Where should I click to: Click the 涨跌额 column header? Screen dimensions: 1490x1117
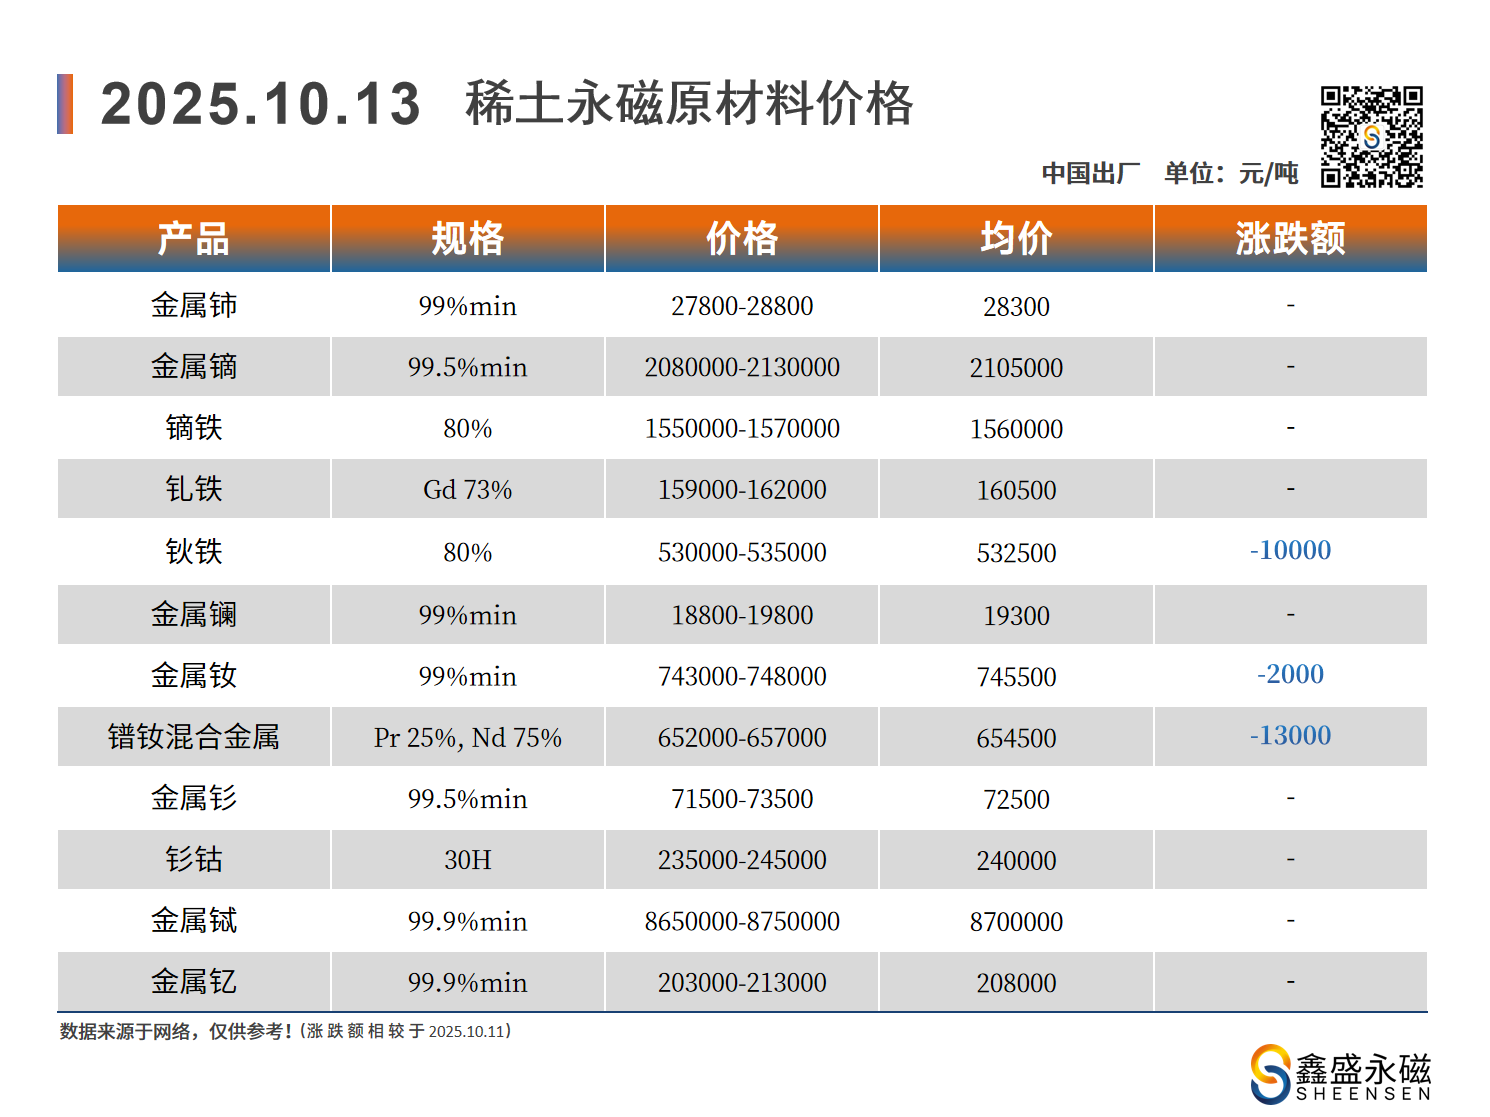(1290, 239)
